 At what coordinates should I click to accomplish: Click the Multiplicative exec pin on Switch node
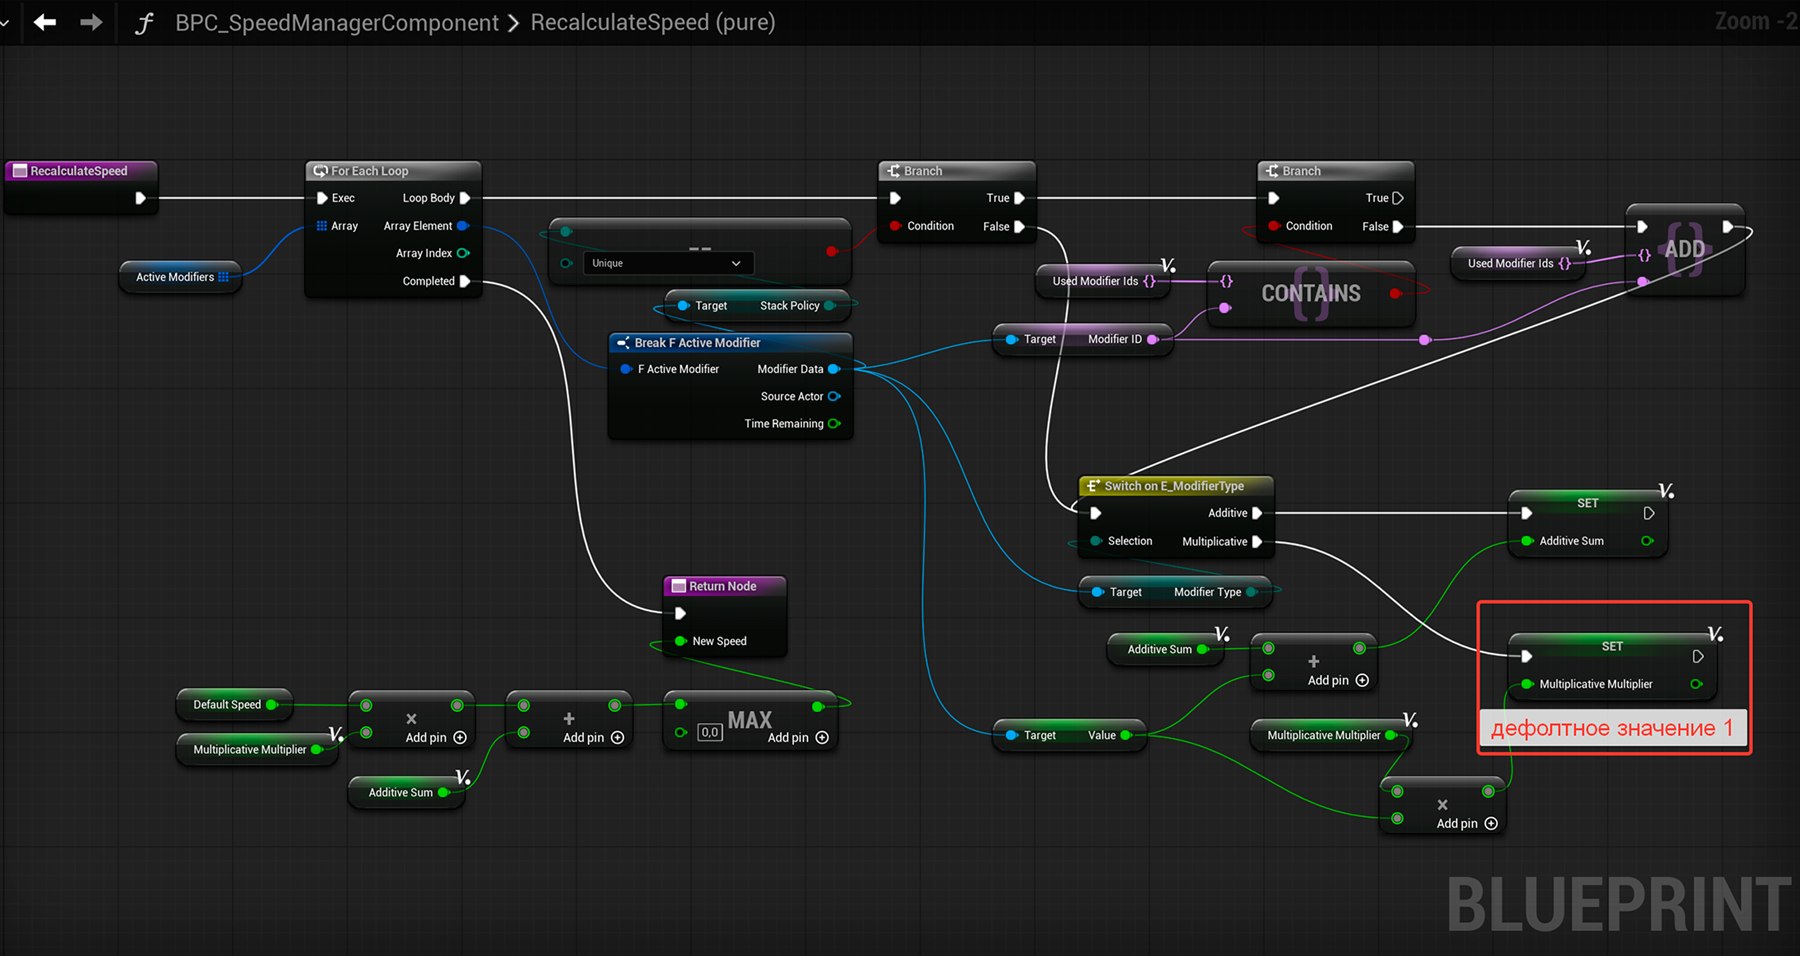1257,541
